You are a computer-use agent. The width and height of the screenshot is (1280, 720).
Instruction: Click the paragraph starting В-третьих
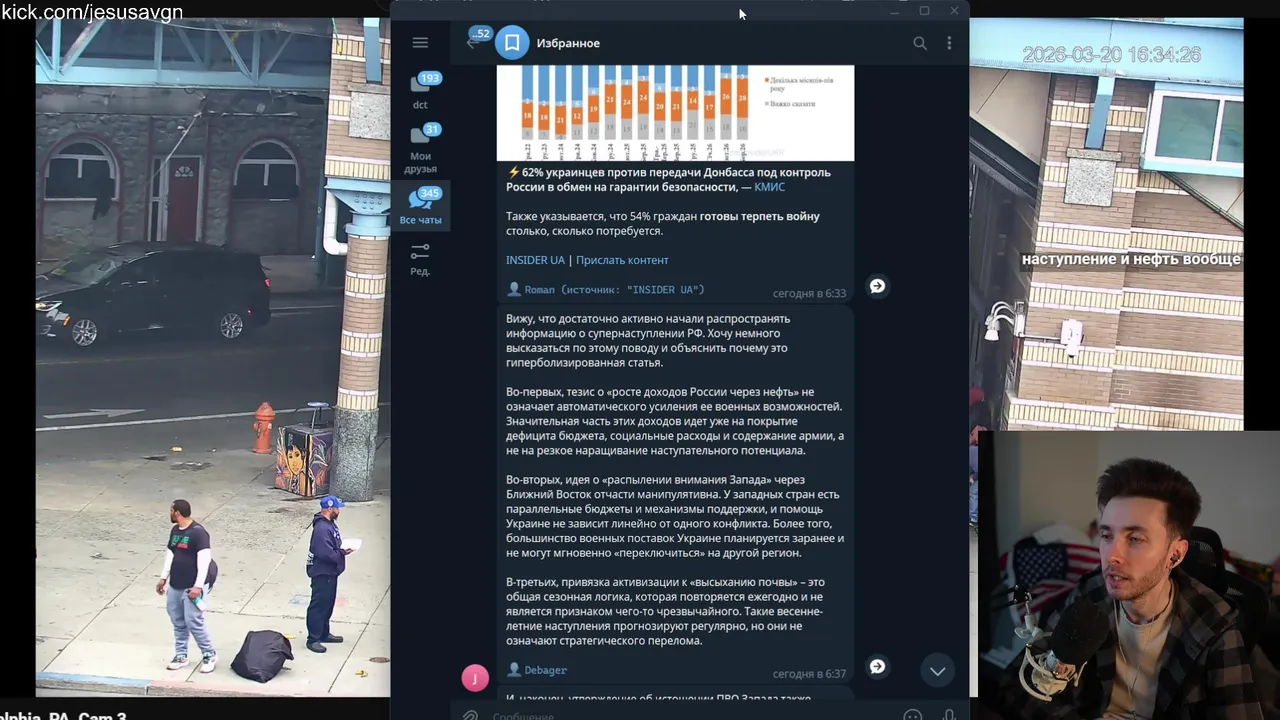665,611
